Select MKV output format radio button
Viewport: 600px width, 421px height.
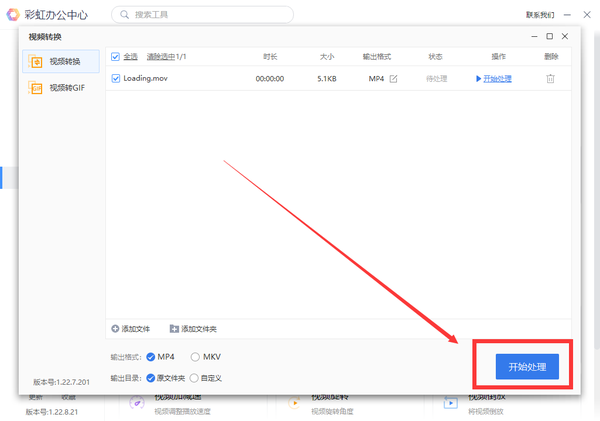196,356
